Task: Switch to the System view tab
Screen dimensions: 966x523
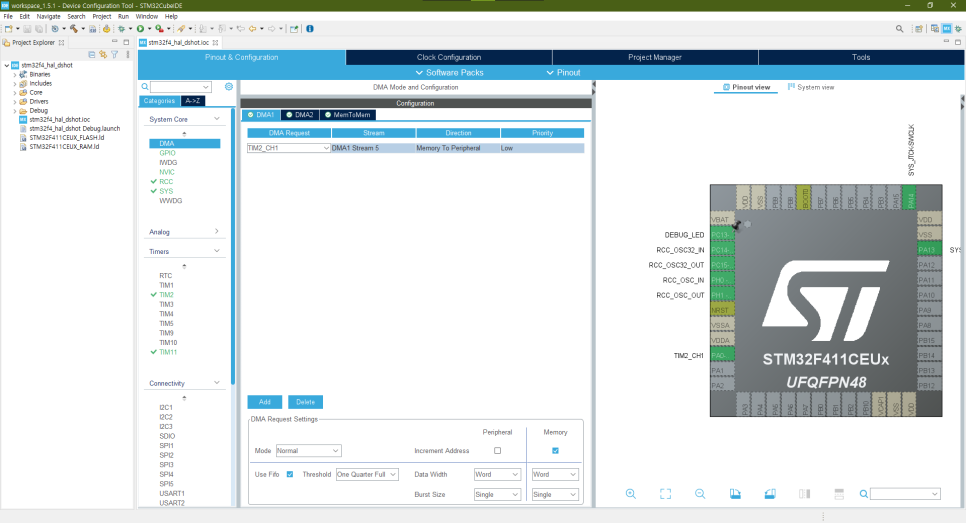Action: point(811,87)
